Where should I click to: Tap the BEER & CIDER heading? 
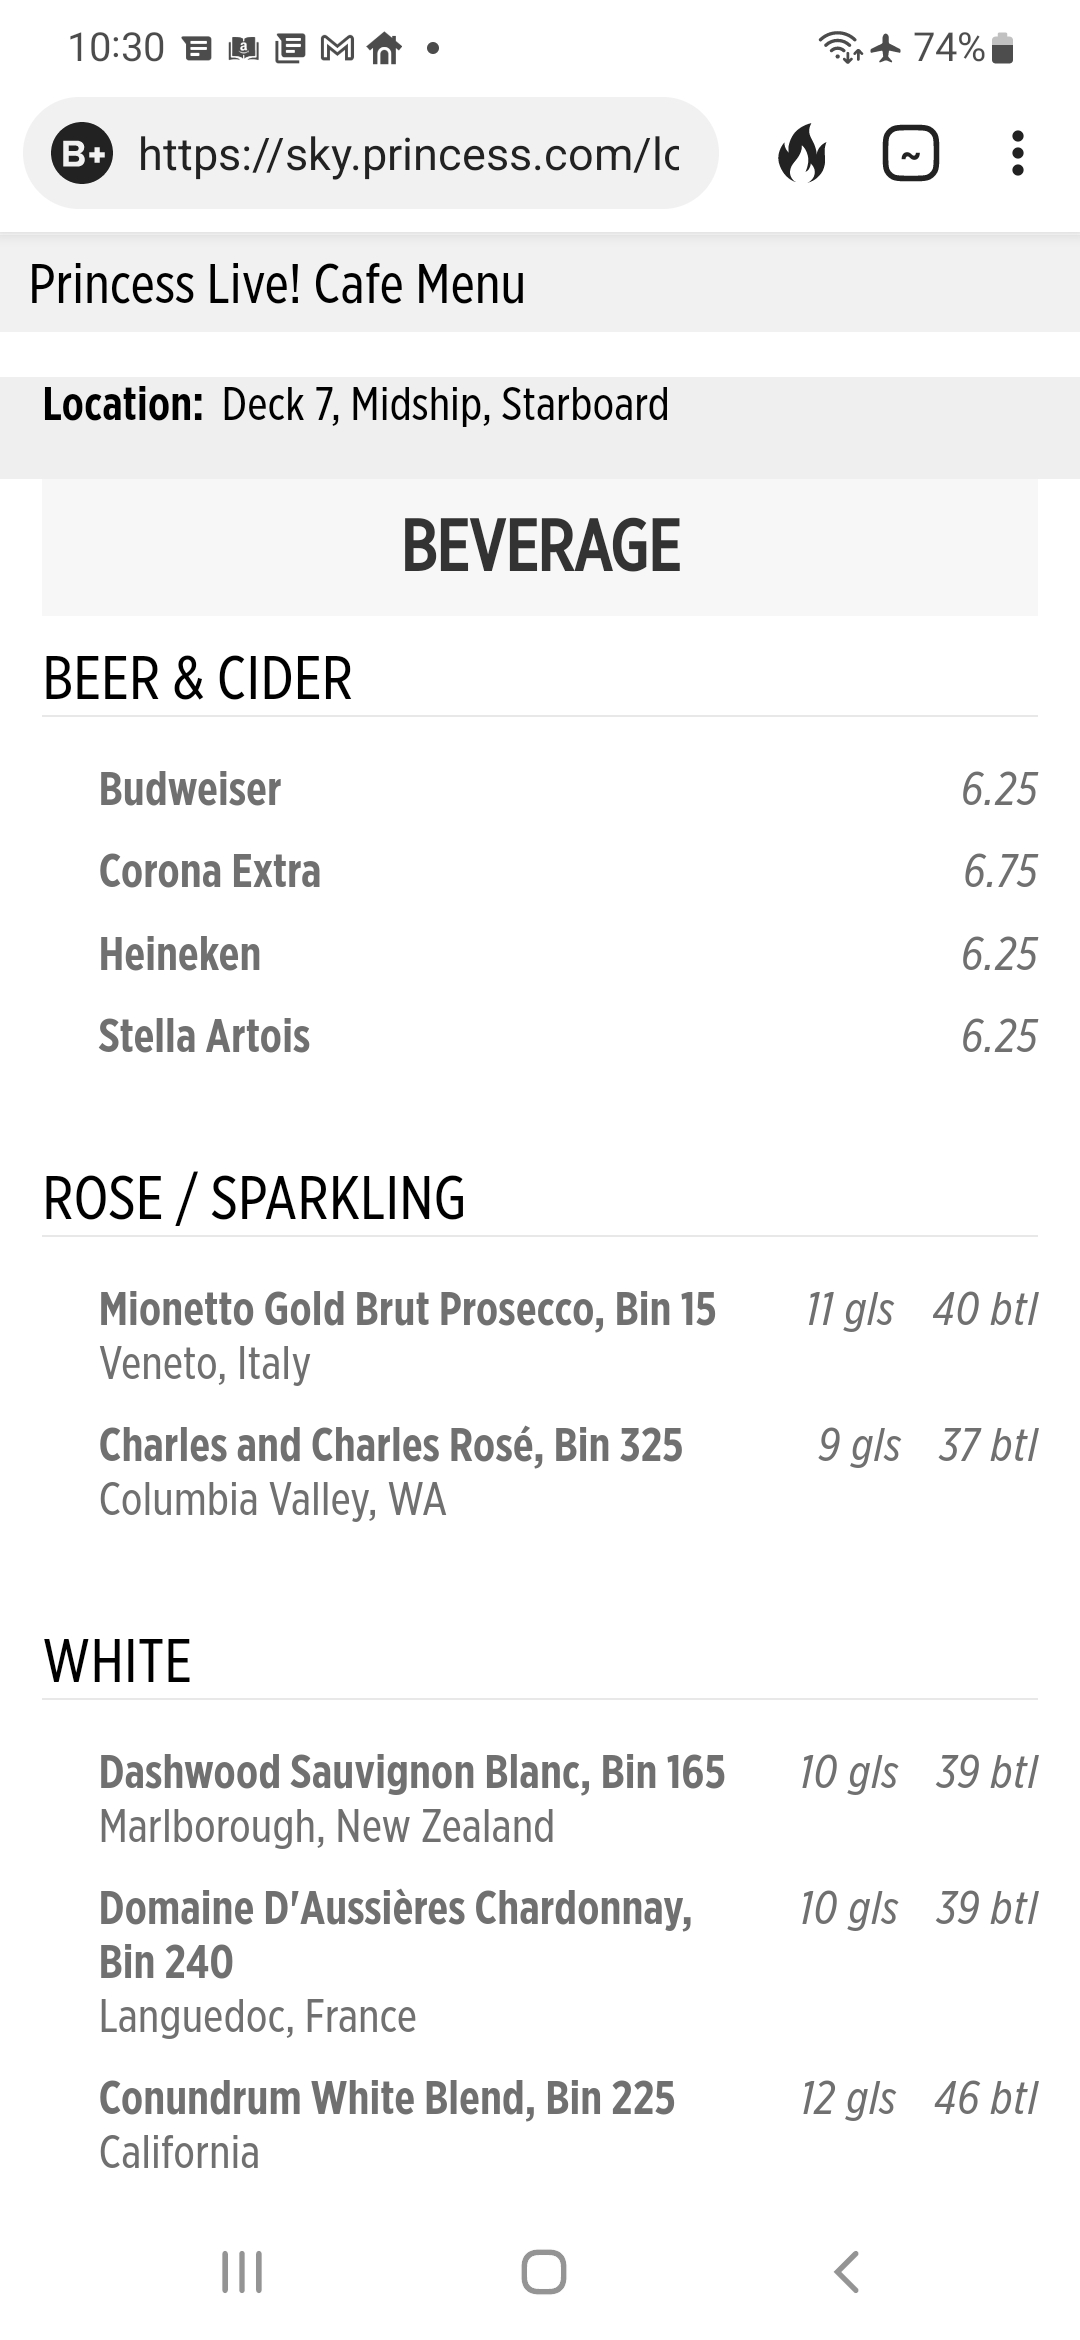click(198, 679)
